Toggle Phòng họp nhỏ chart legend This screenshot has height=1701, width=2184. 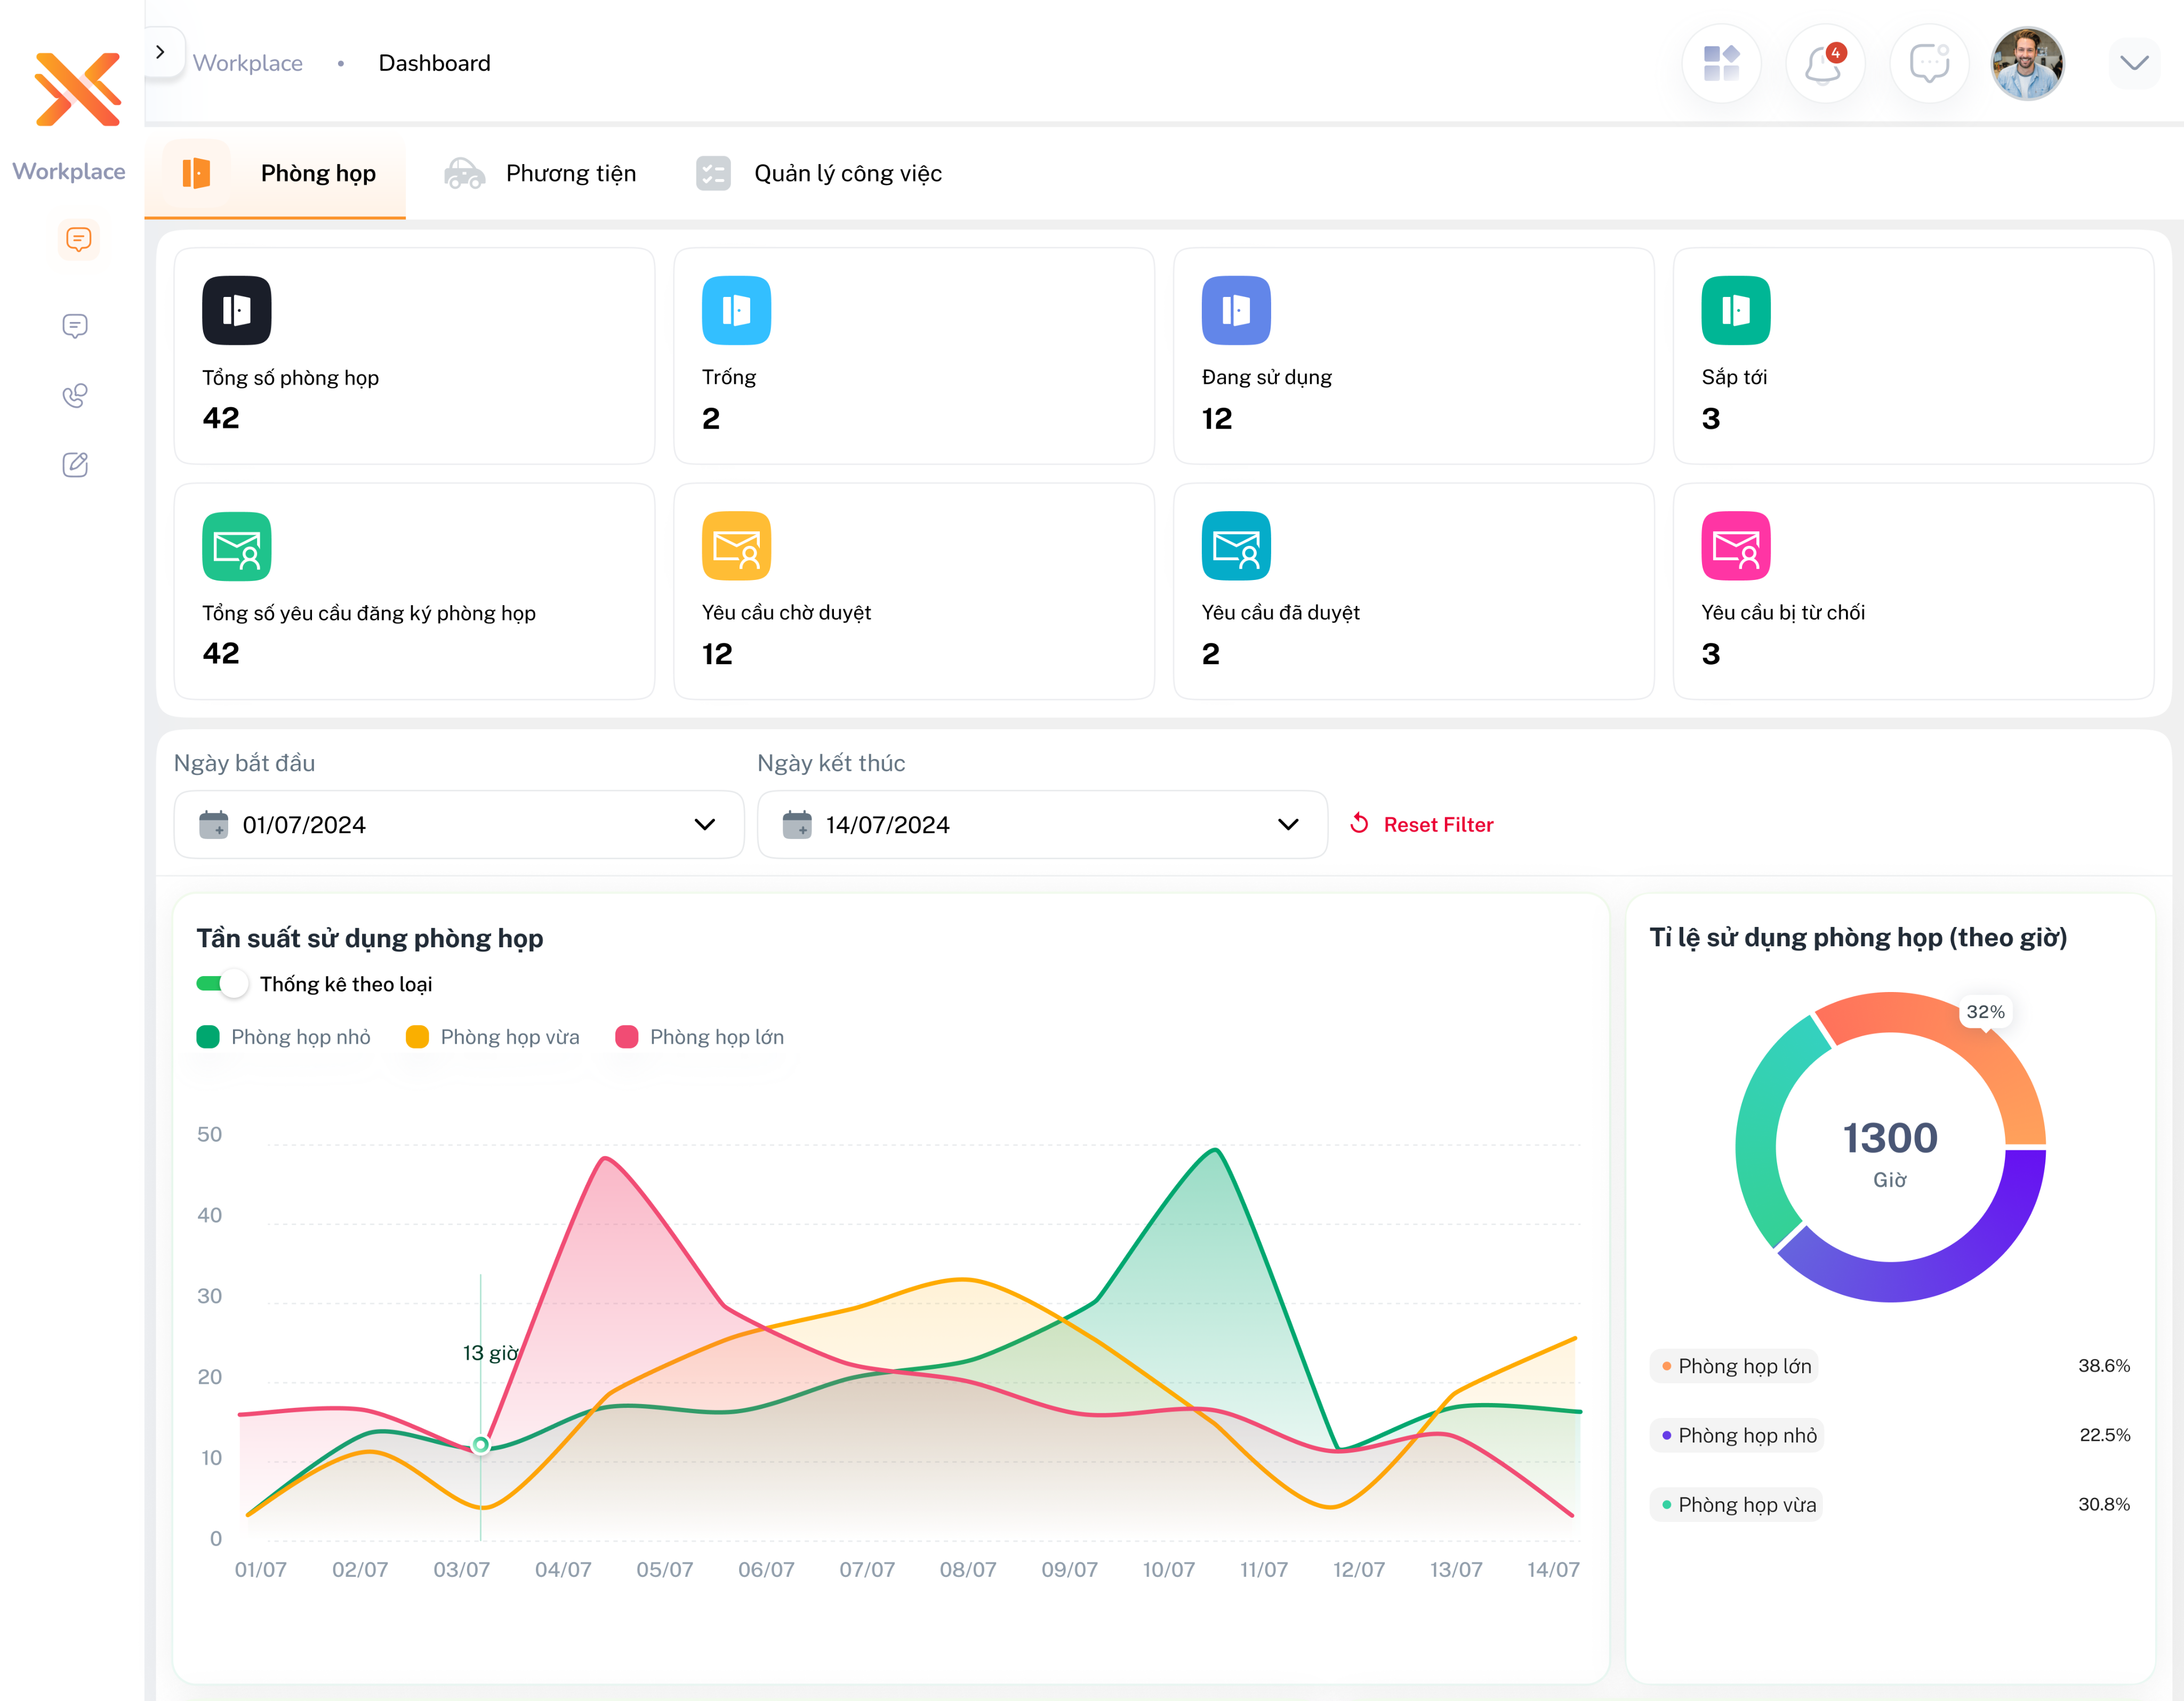[x=284, y=1037]
